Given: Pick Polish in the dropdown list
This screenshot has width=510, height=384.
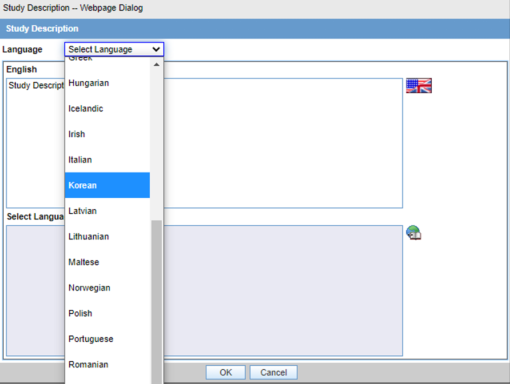Looking at the screenshot, I should (x=107, y=313).
